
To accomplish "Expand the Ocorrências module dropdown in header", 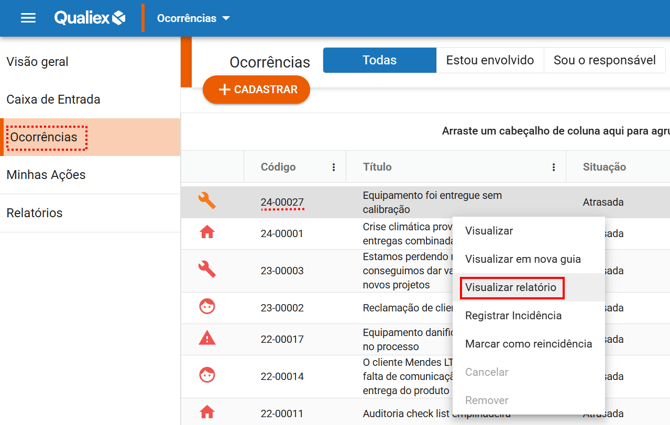I will coord(194,18).
